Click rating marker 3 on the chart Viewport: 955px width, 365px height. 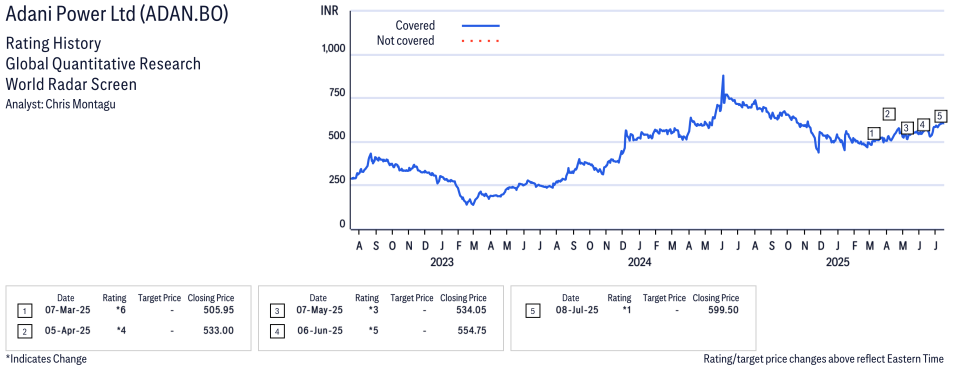click(x=906, y=127)
